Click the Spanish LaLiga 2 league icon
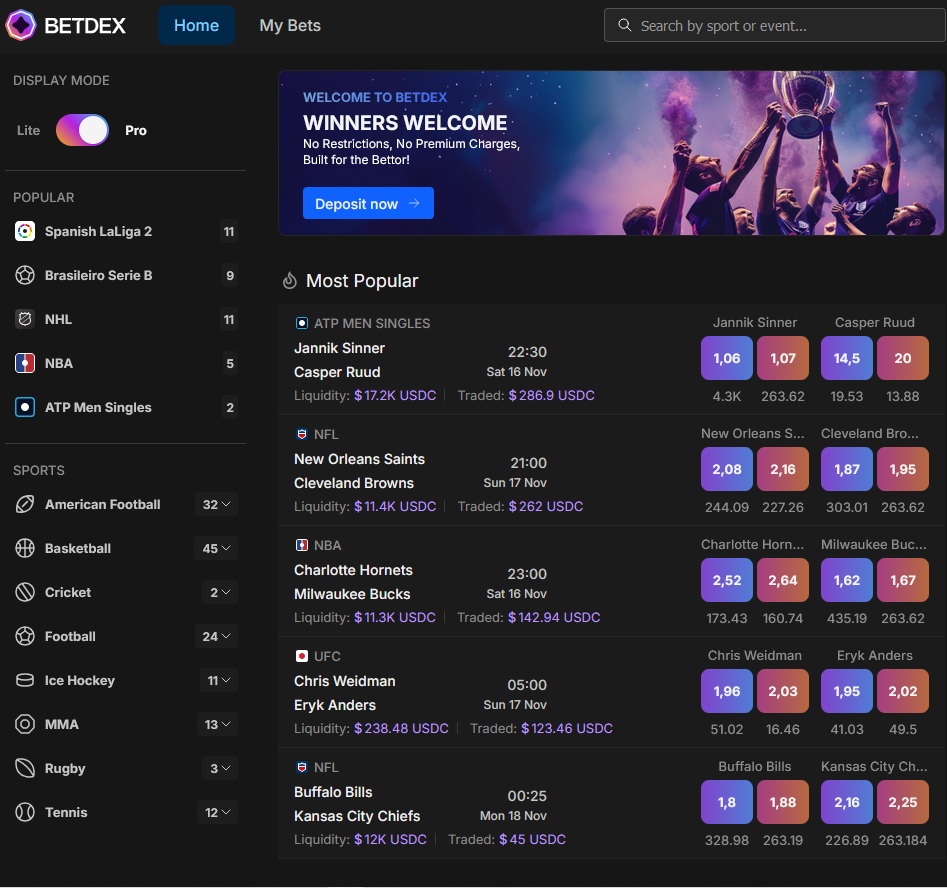The image size is (947, 888). click(25, 231)
